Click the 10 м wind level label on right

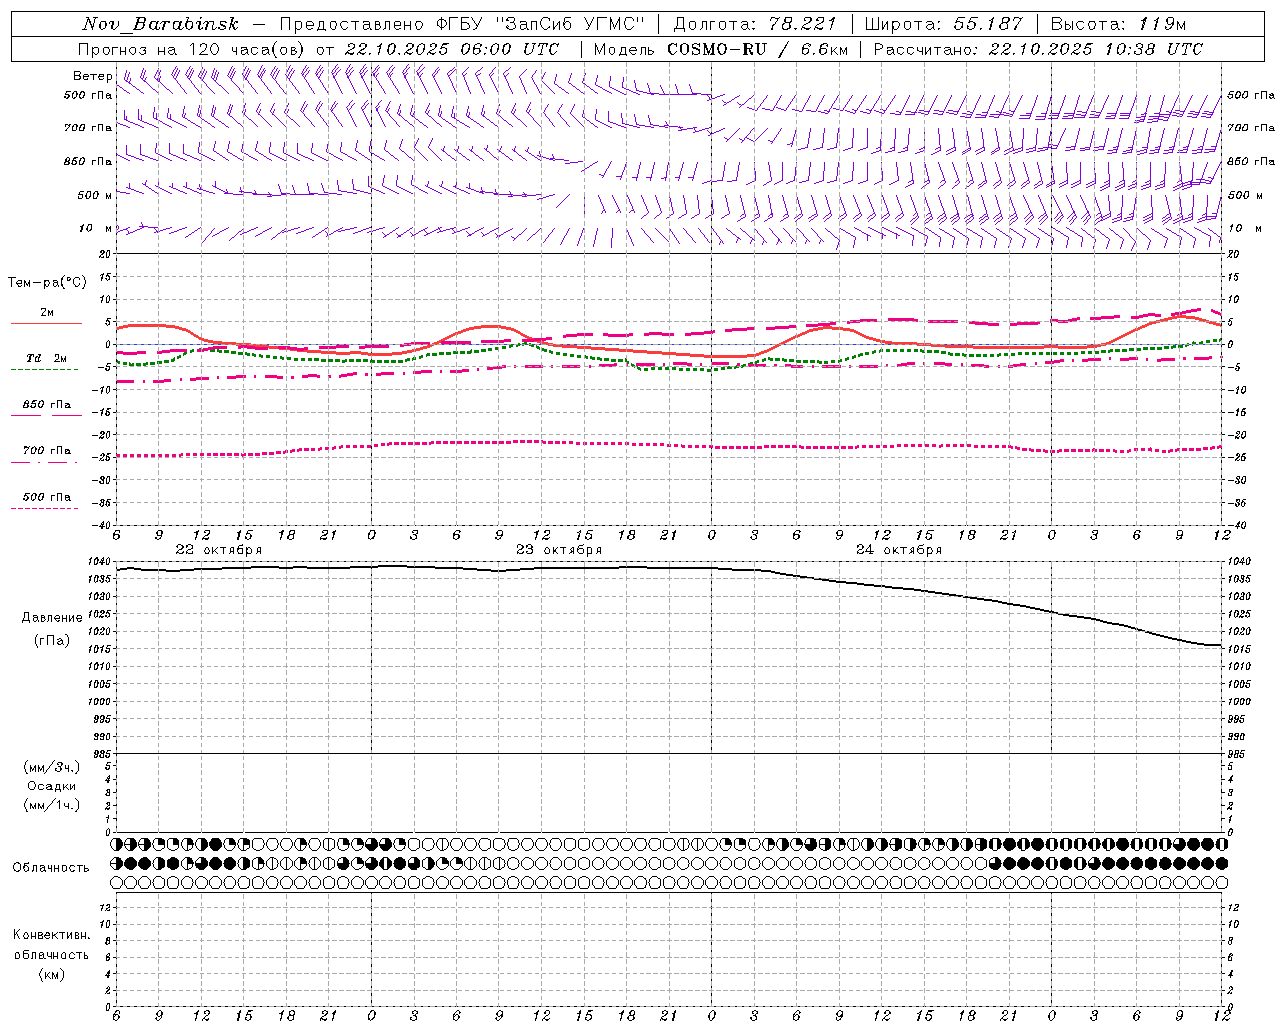1245,228
